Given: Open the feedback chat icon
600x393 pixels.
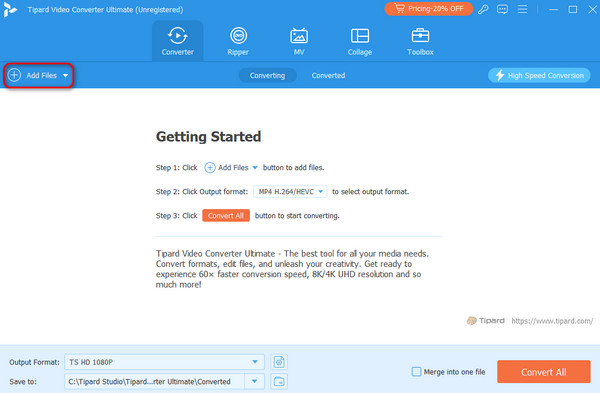Looking at the screenshot, I should point(502,9).
